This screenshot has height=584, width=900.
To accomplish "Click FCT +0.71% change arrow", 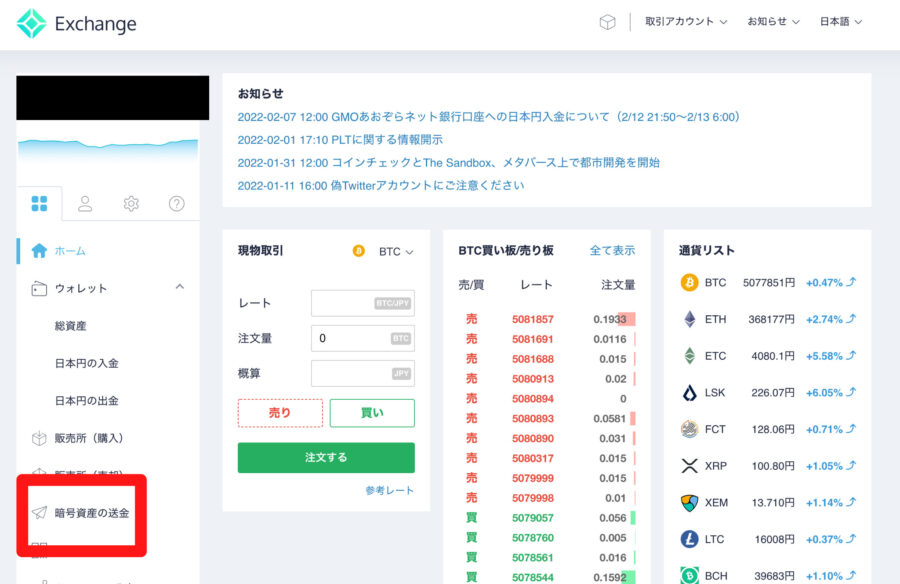I will coord(852,429).
